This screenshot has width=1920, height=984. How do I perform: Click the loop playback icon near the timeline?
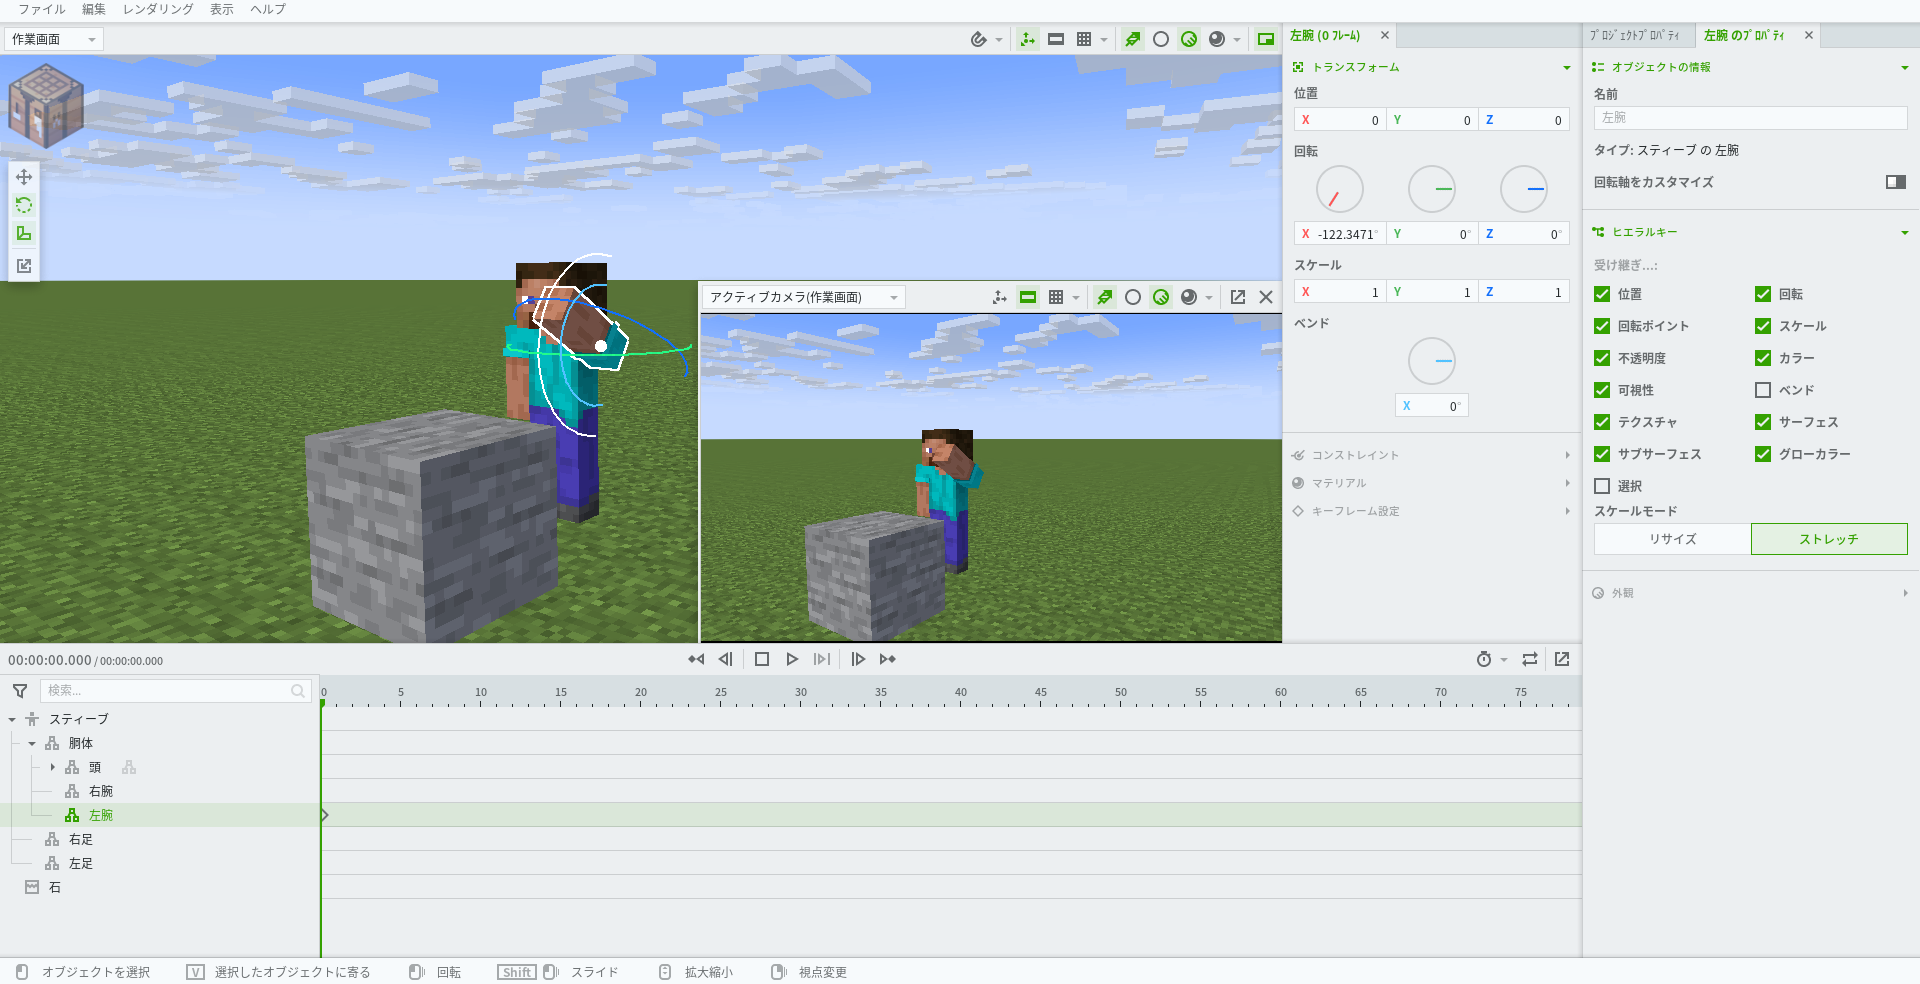[x=1529, y=660]
